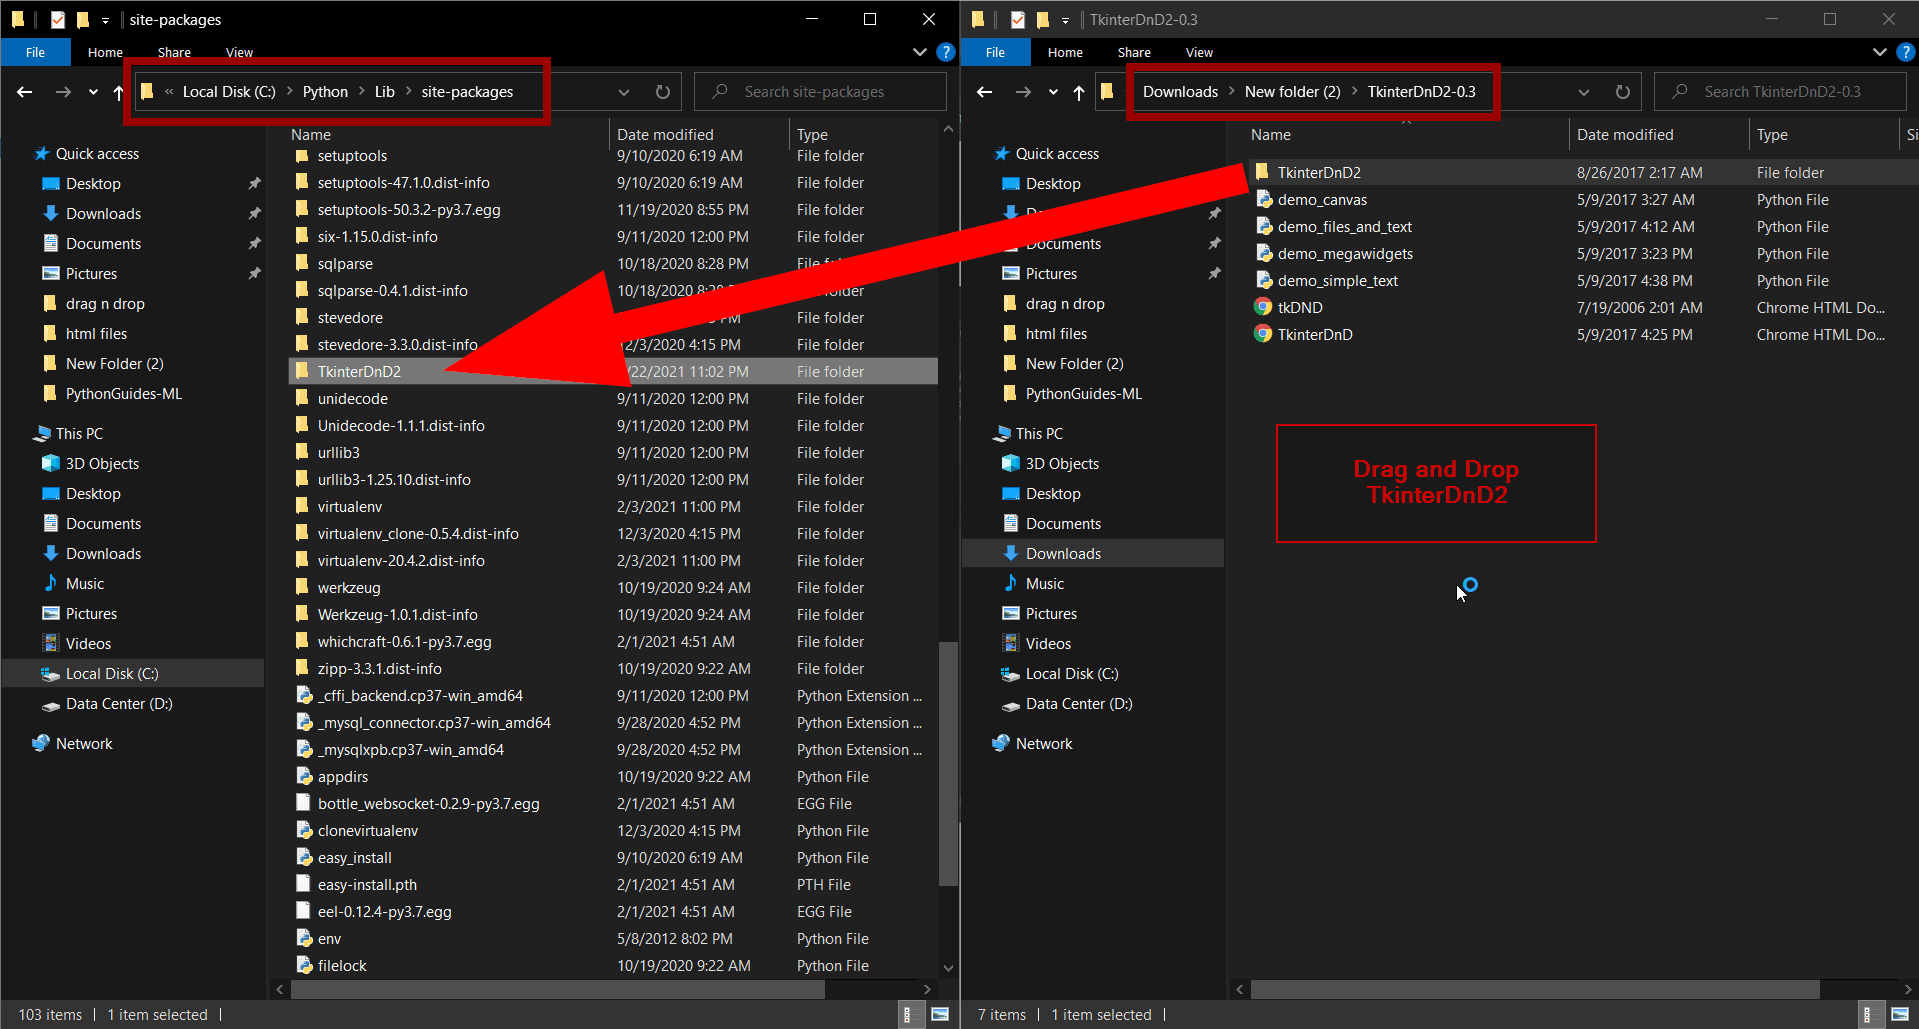Refresh the site-packages folder view
This screenshot has width=1919, height=1029.
(663, 92)
